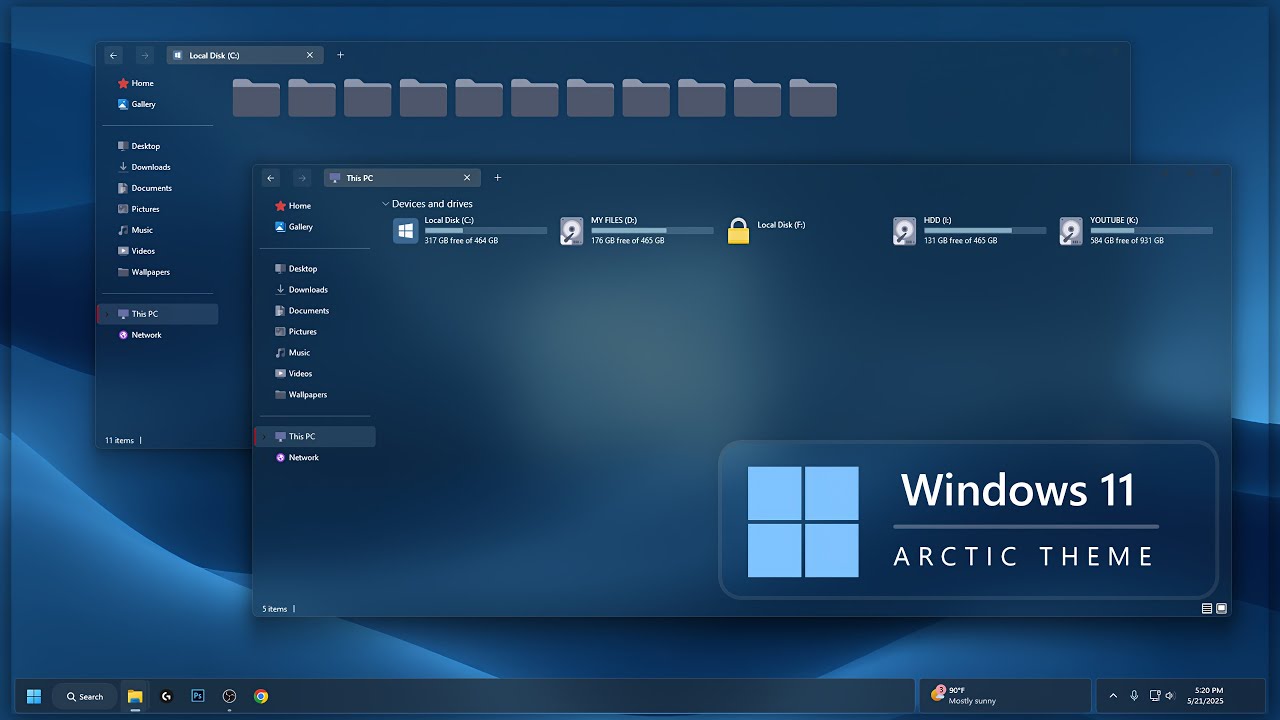
Task: Open the YOUTUBE (K:) drive
Action: (1137, 231)
